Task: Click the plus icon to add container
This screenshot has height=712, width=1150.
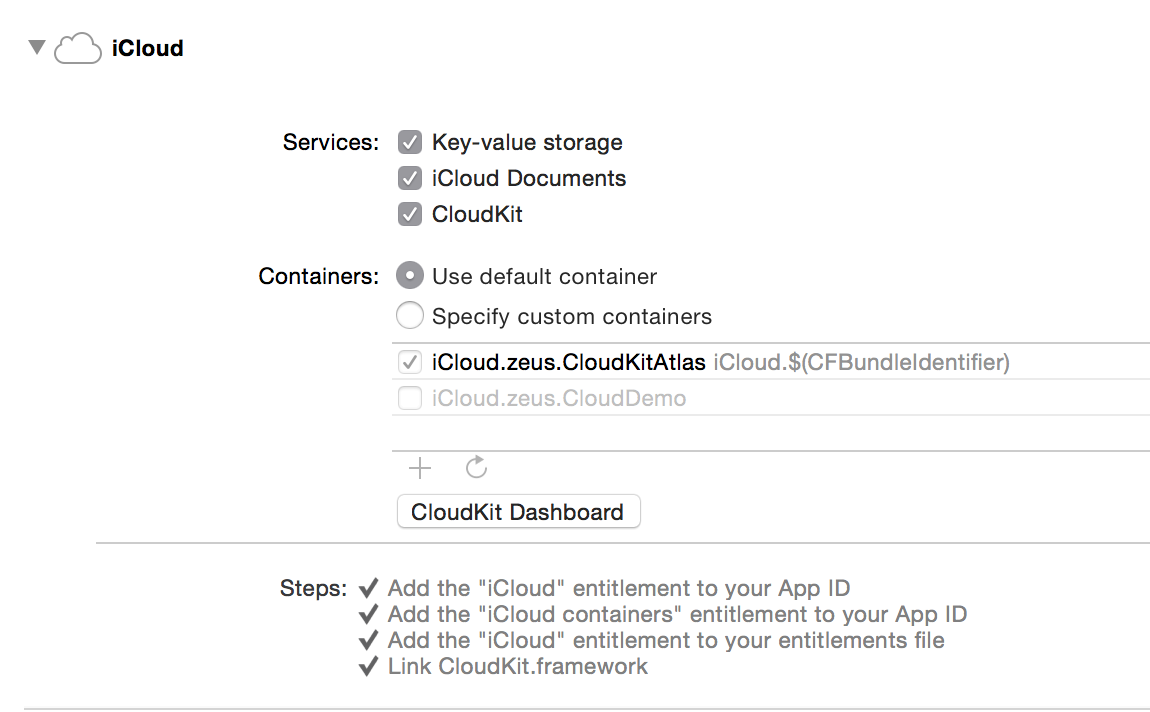Action: (420, 467)
